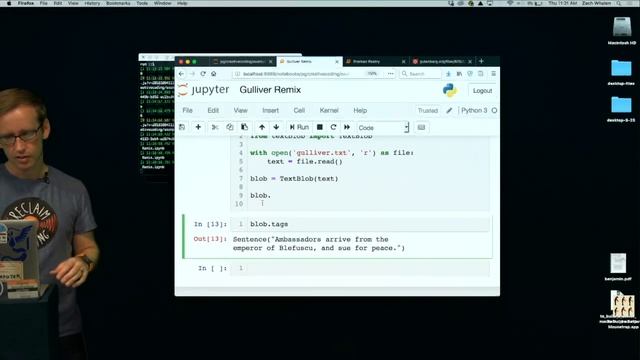Viewport: 640px width, 360px height.
Task: Open the Firefox menu in macOS menu bar
Action: (26, 3)
